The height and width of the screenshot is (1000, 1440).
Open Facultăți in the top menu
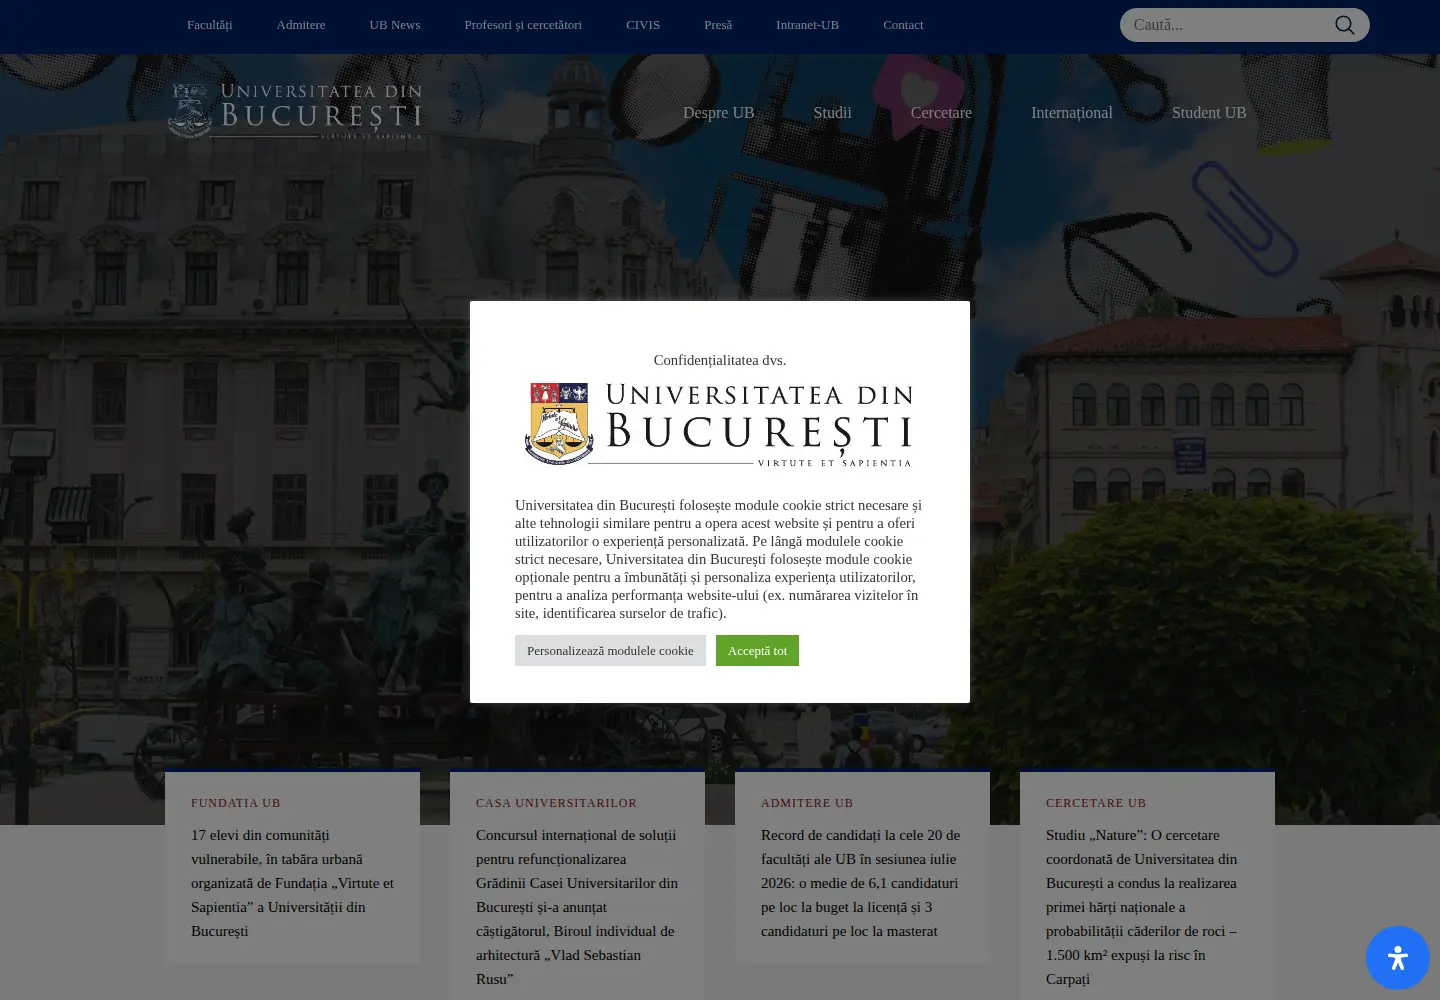[209, 25]
